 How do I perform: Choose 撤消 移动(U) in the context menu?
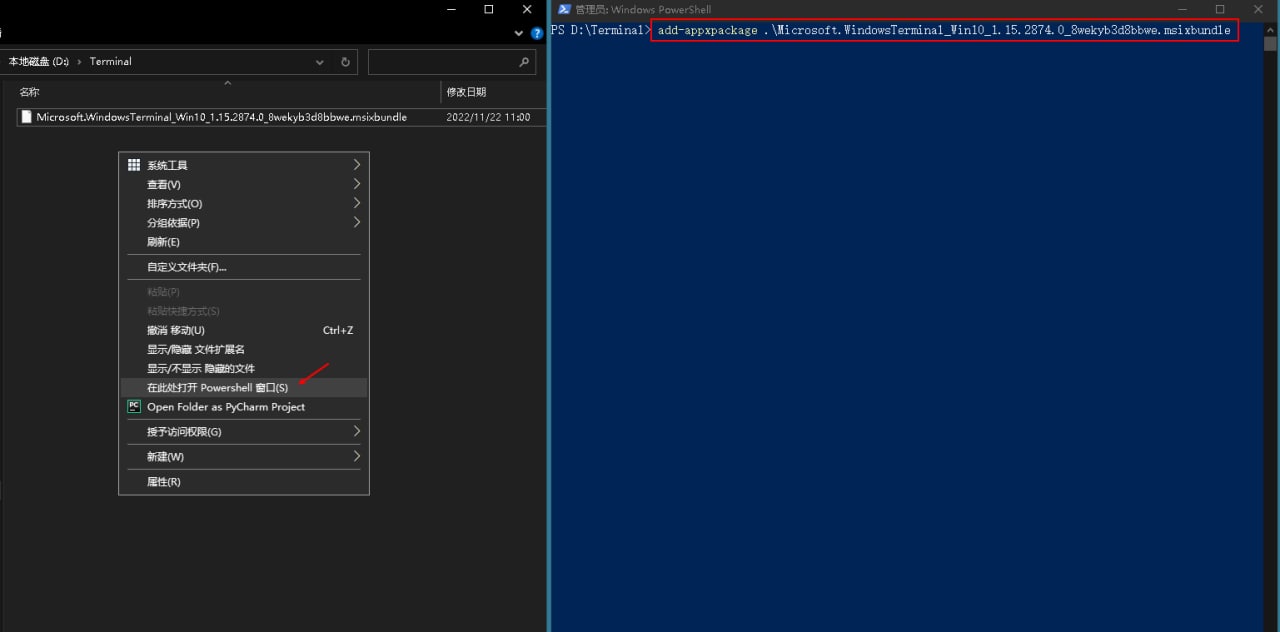pos(244,330)
